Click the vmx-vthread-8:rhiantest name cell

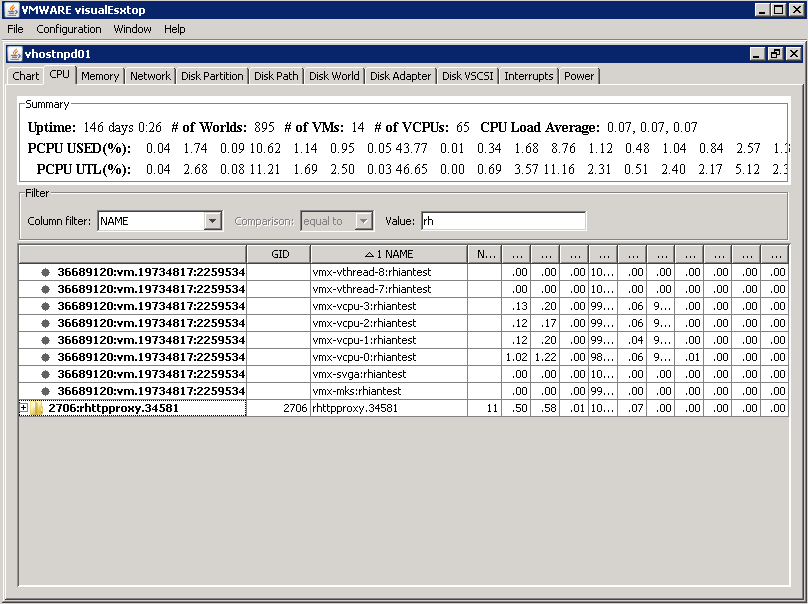coord(389,272)
